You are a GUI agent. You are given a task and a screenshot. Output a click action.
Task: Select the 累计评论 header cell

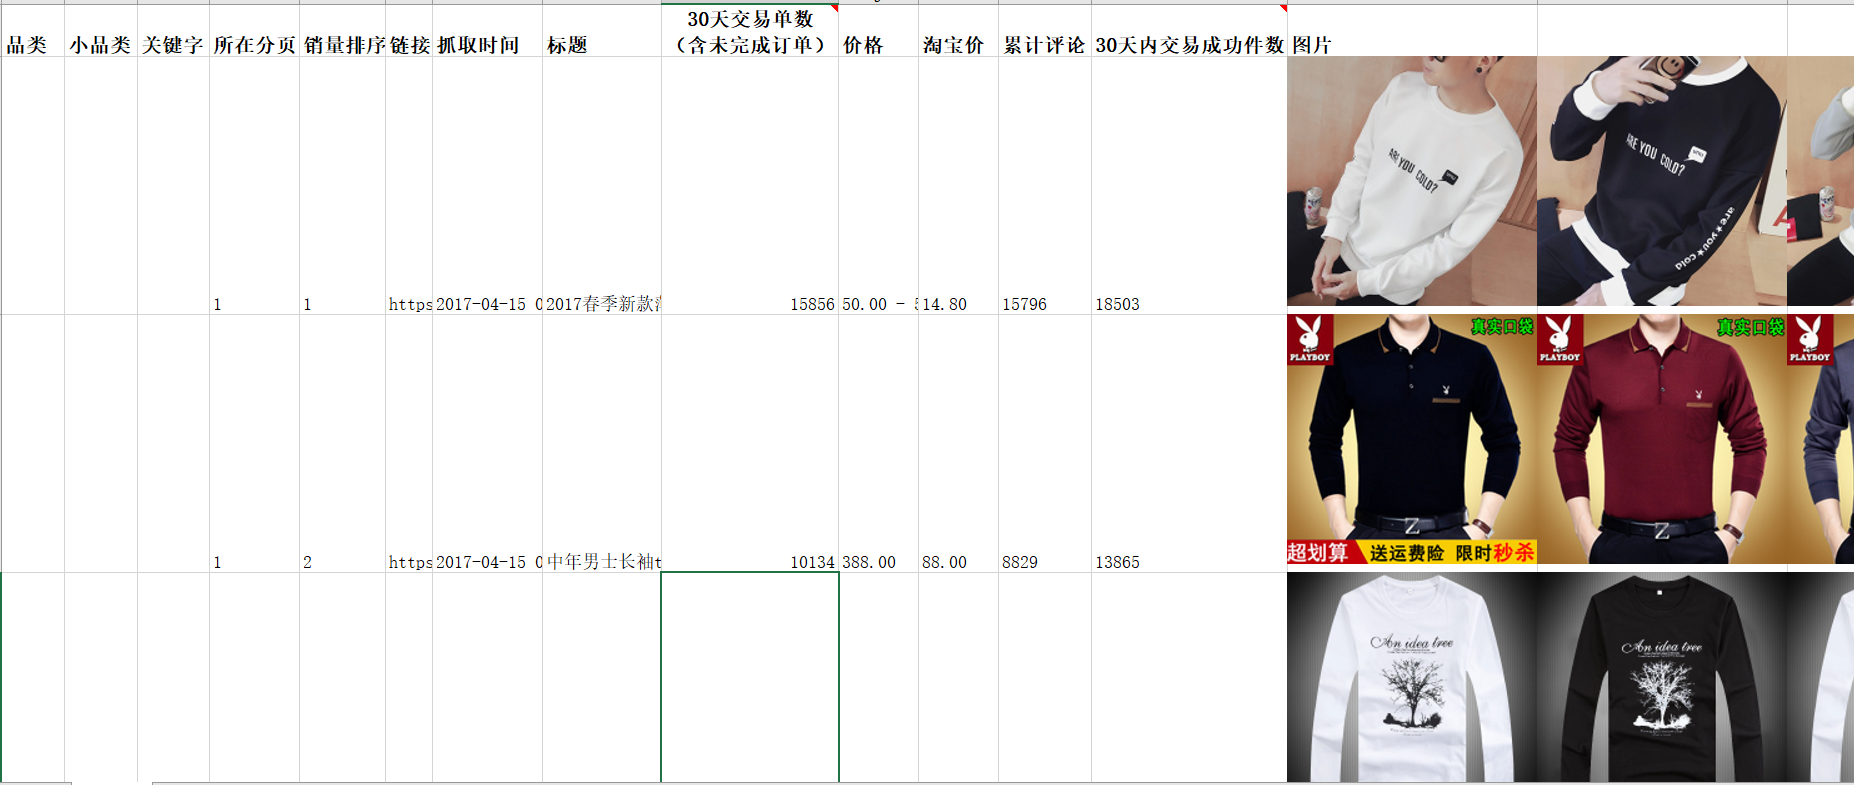1045,31
